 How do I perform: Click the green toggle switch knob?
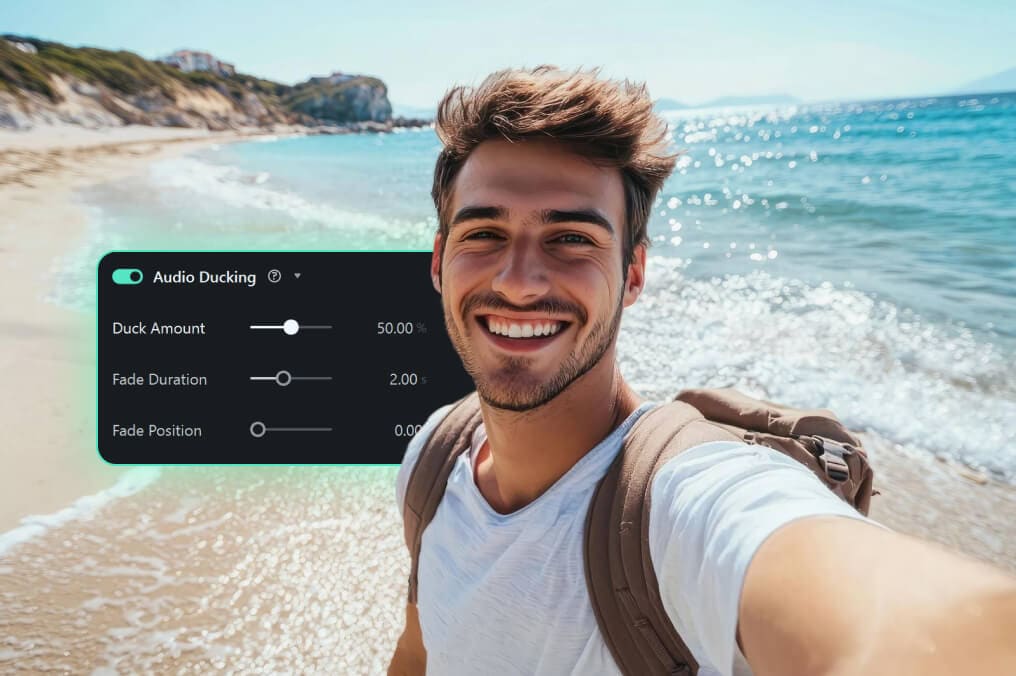click(x=133, y=277)
